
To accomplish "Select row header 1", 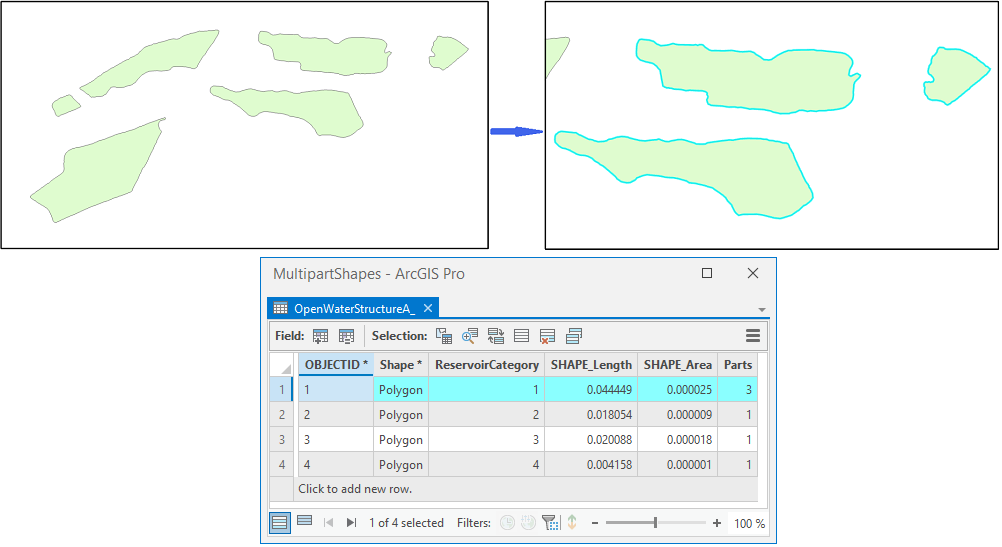I will point(281,389).
